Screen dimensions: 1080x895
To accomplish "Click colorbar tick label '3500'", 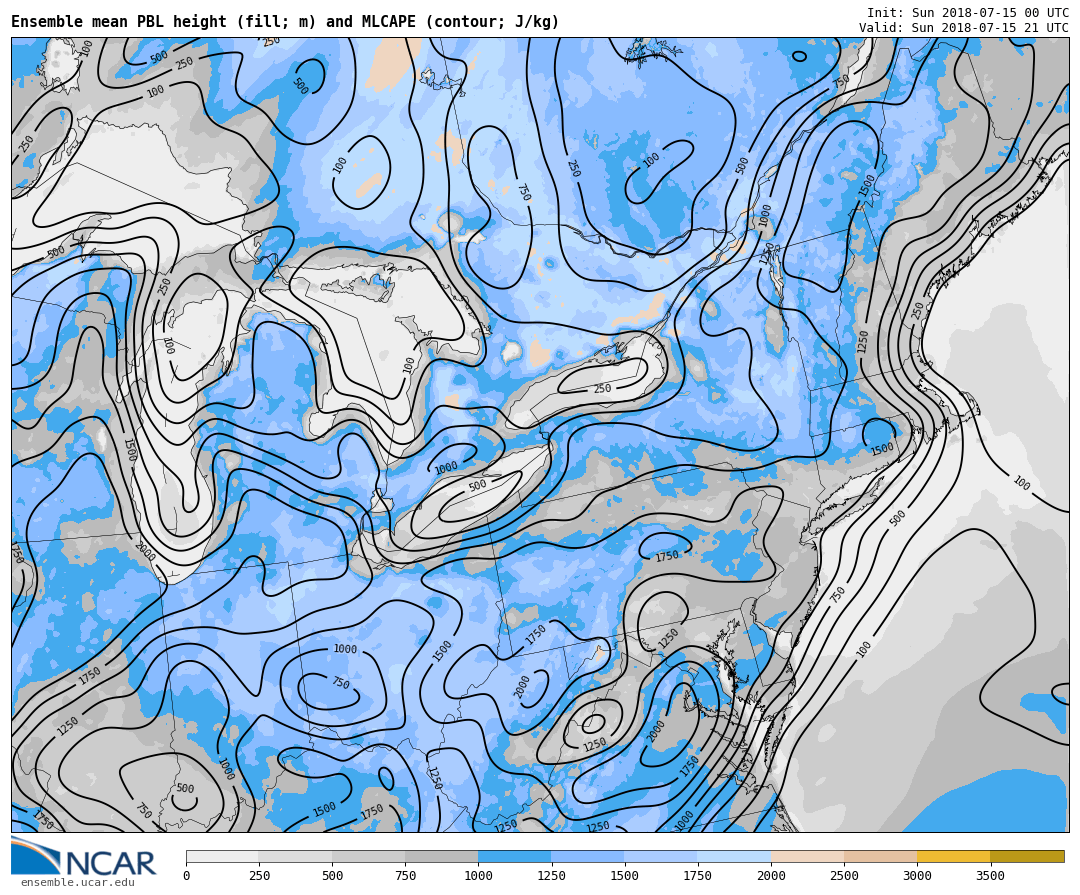I will [x=990, y=876].
